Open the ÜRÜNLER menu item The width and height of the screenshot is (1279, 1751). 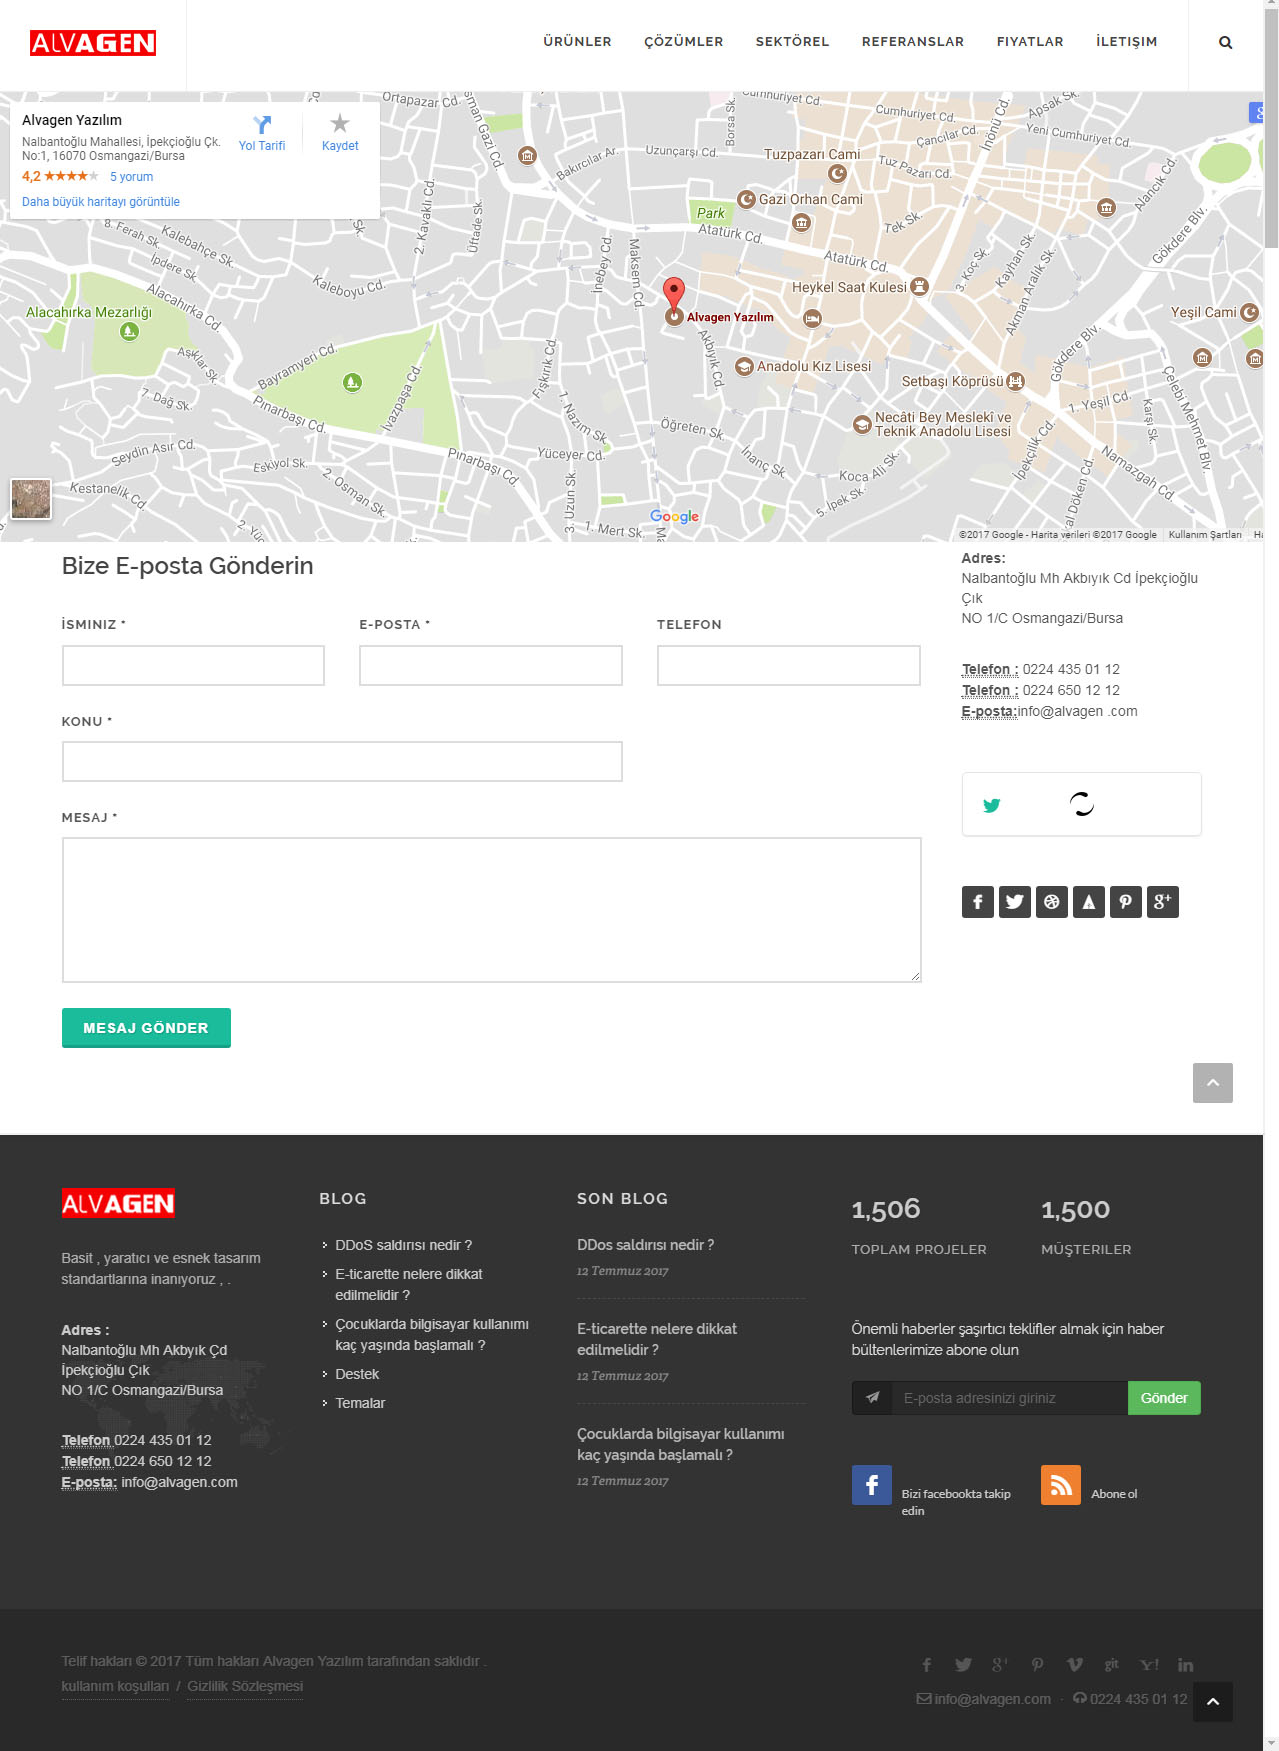(577, 42)
